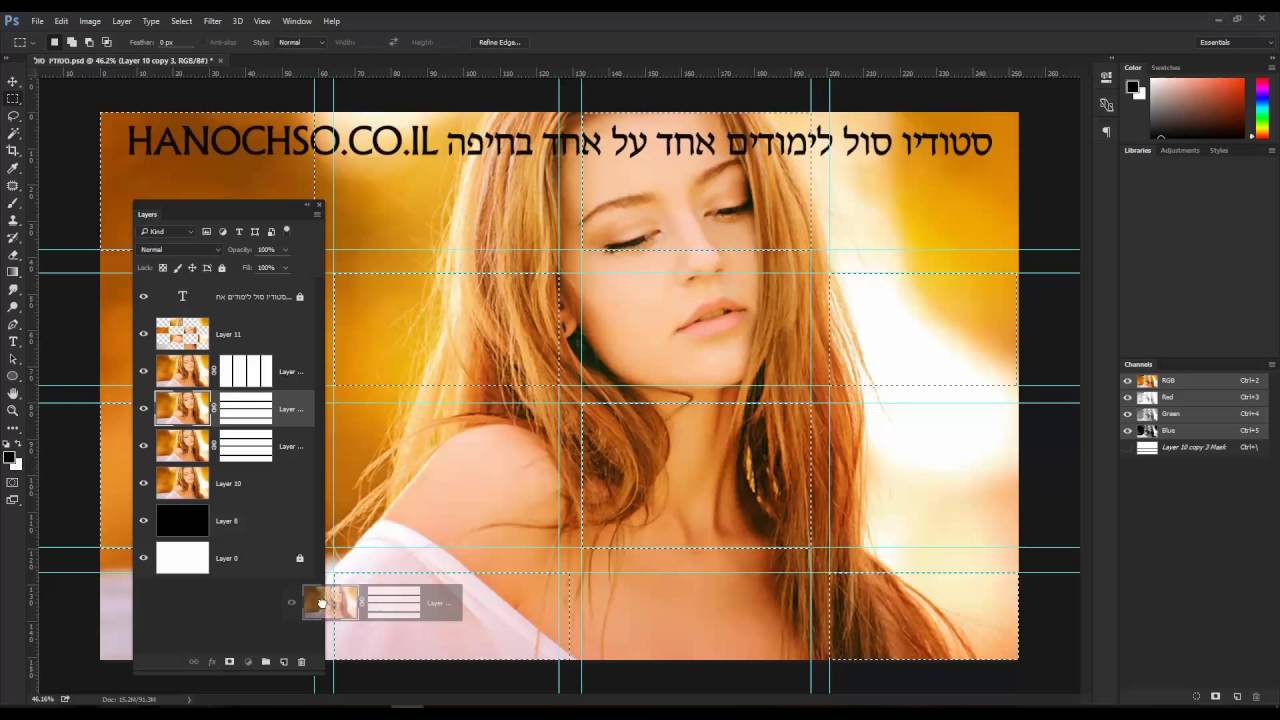1280x720 pixels.
Task: Click Save selection as channel icon
Action: [x=1216, y=696]
